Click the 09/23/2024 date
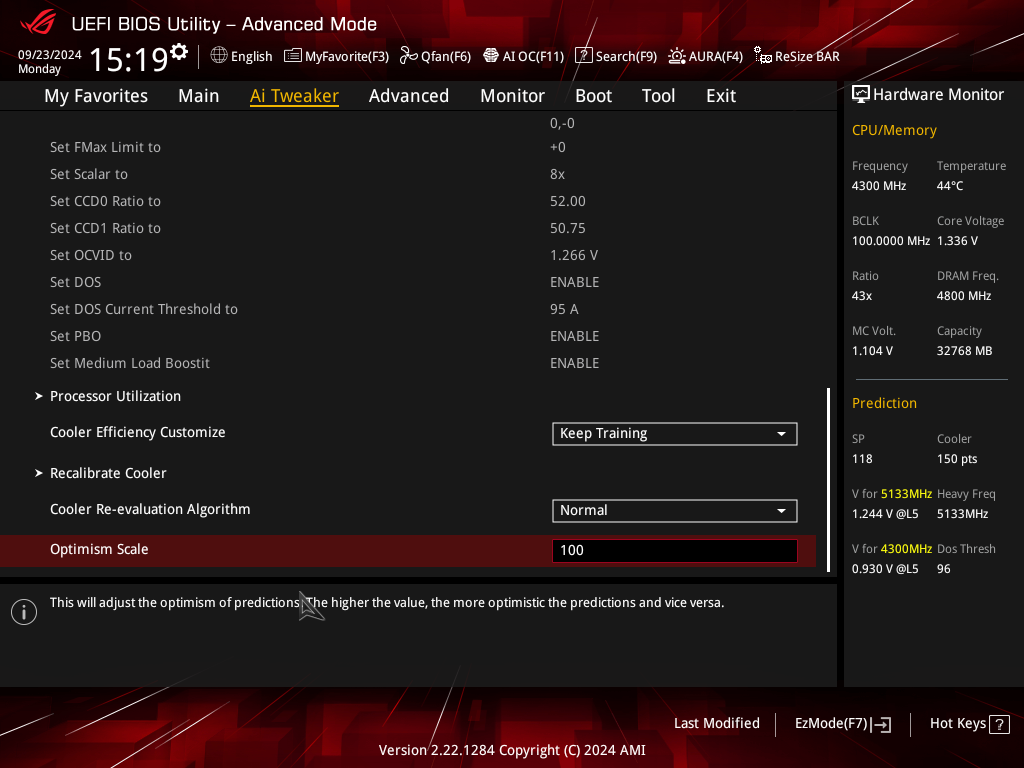This screenshot has width=1024, height=768. tap(50, 55)
